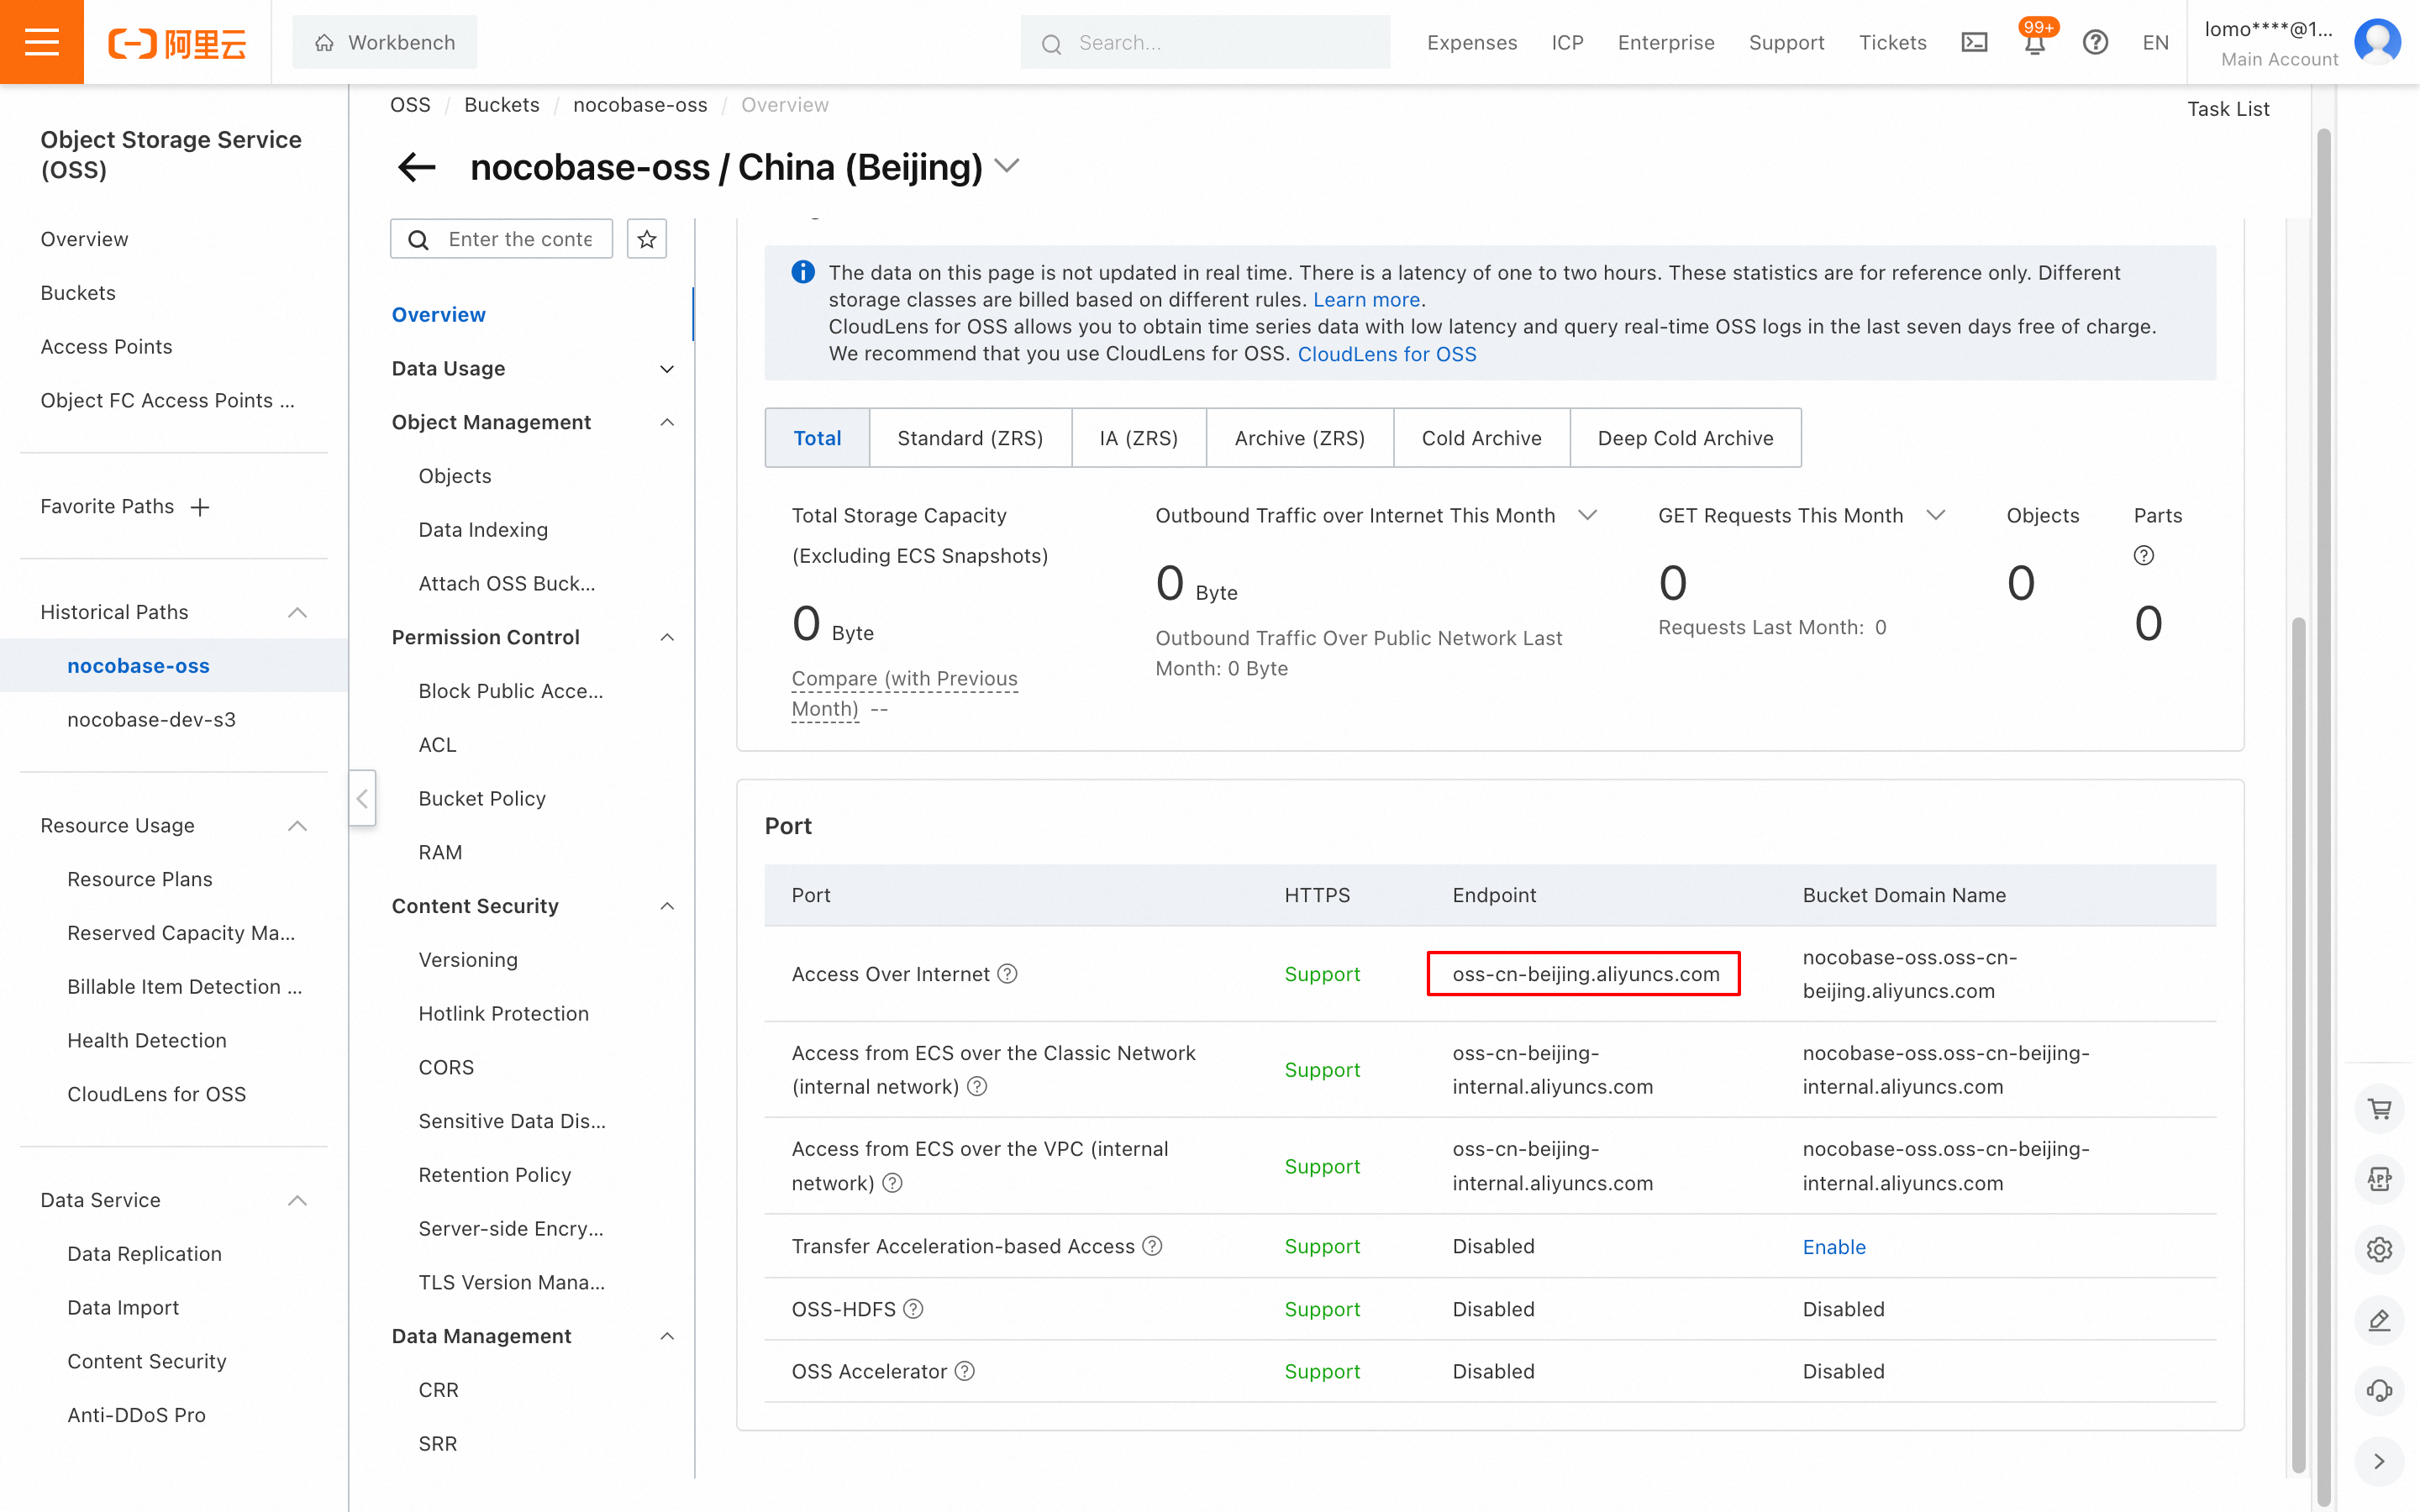Add a favorite path with plus icon
This screenshot has width=2420, height=1512.
pyautogui.click(x=200, y=507)
